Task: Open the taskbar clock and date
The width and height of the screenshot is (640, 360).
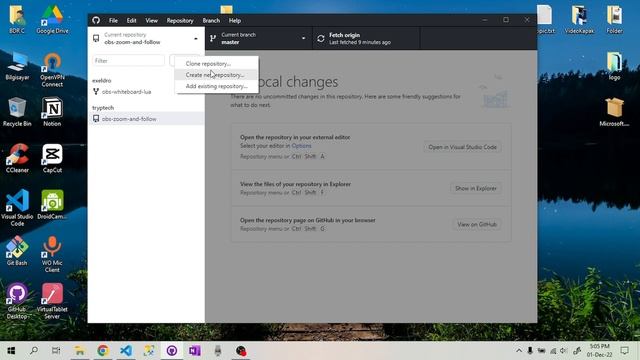Action: (599, 351)
